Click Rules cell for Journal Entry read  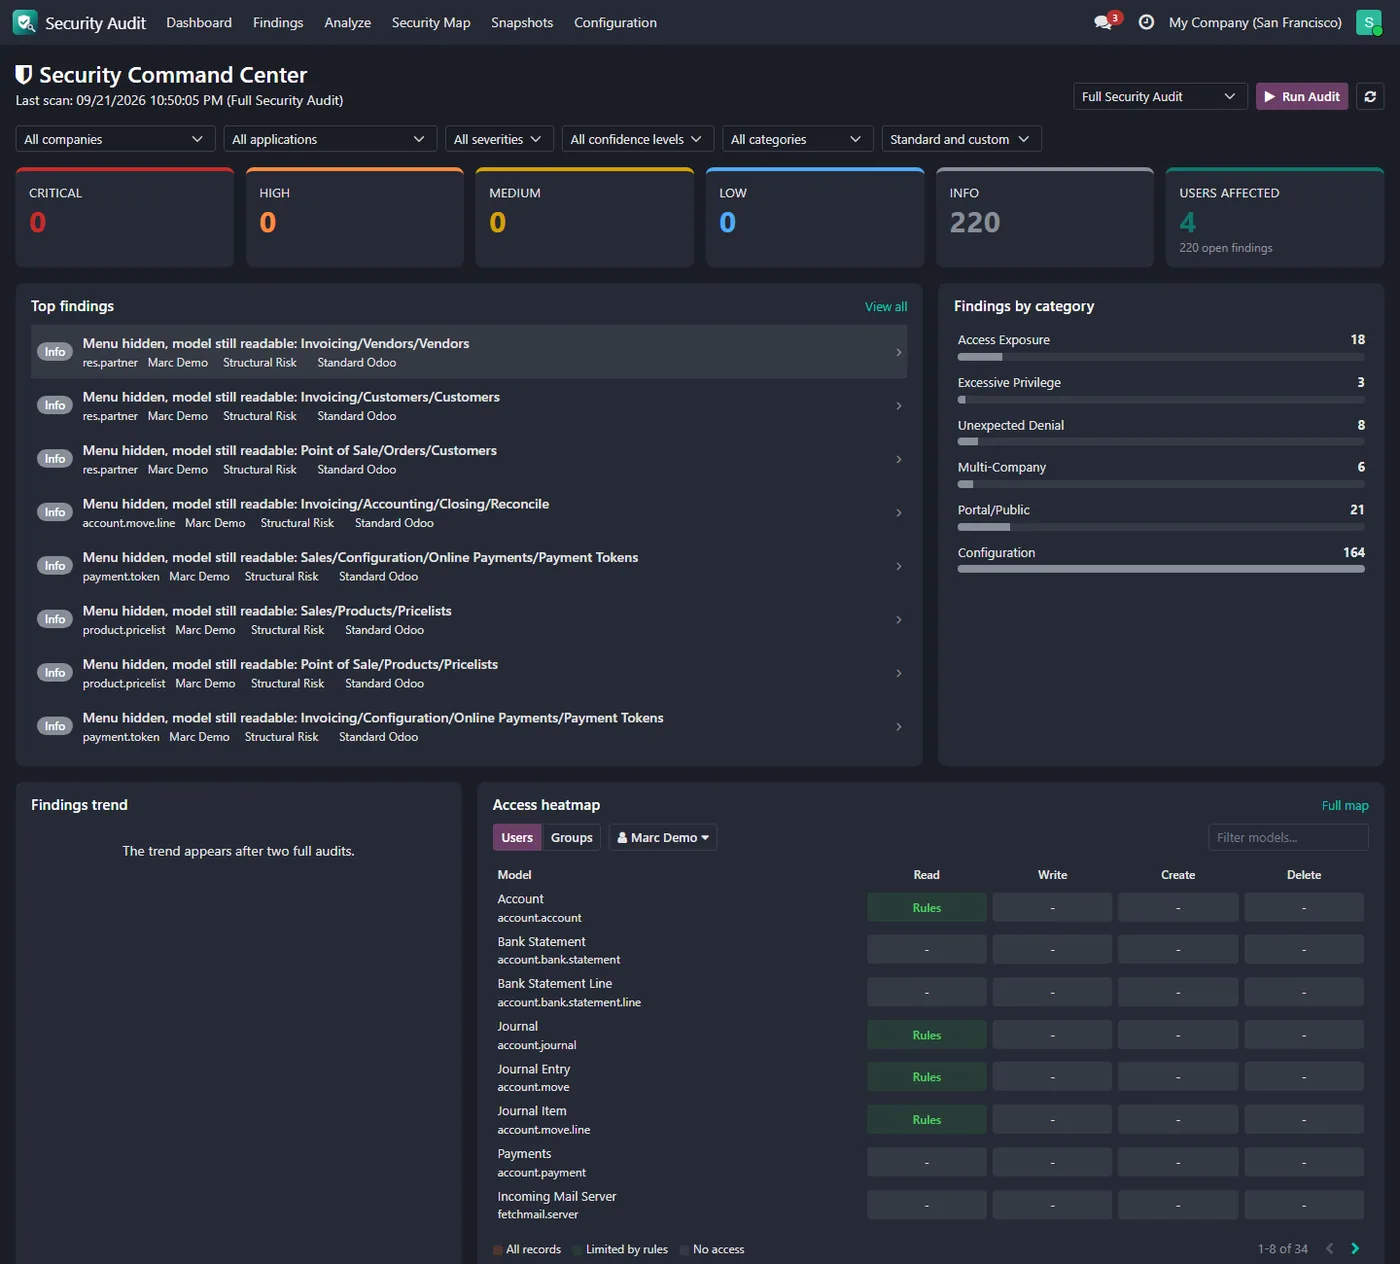(927, 1077)
